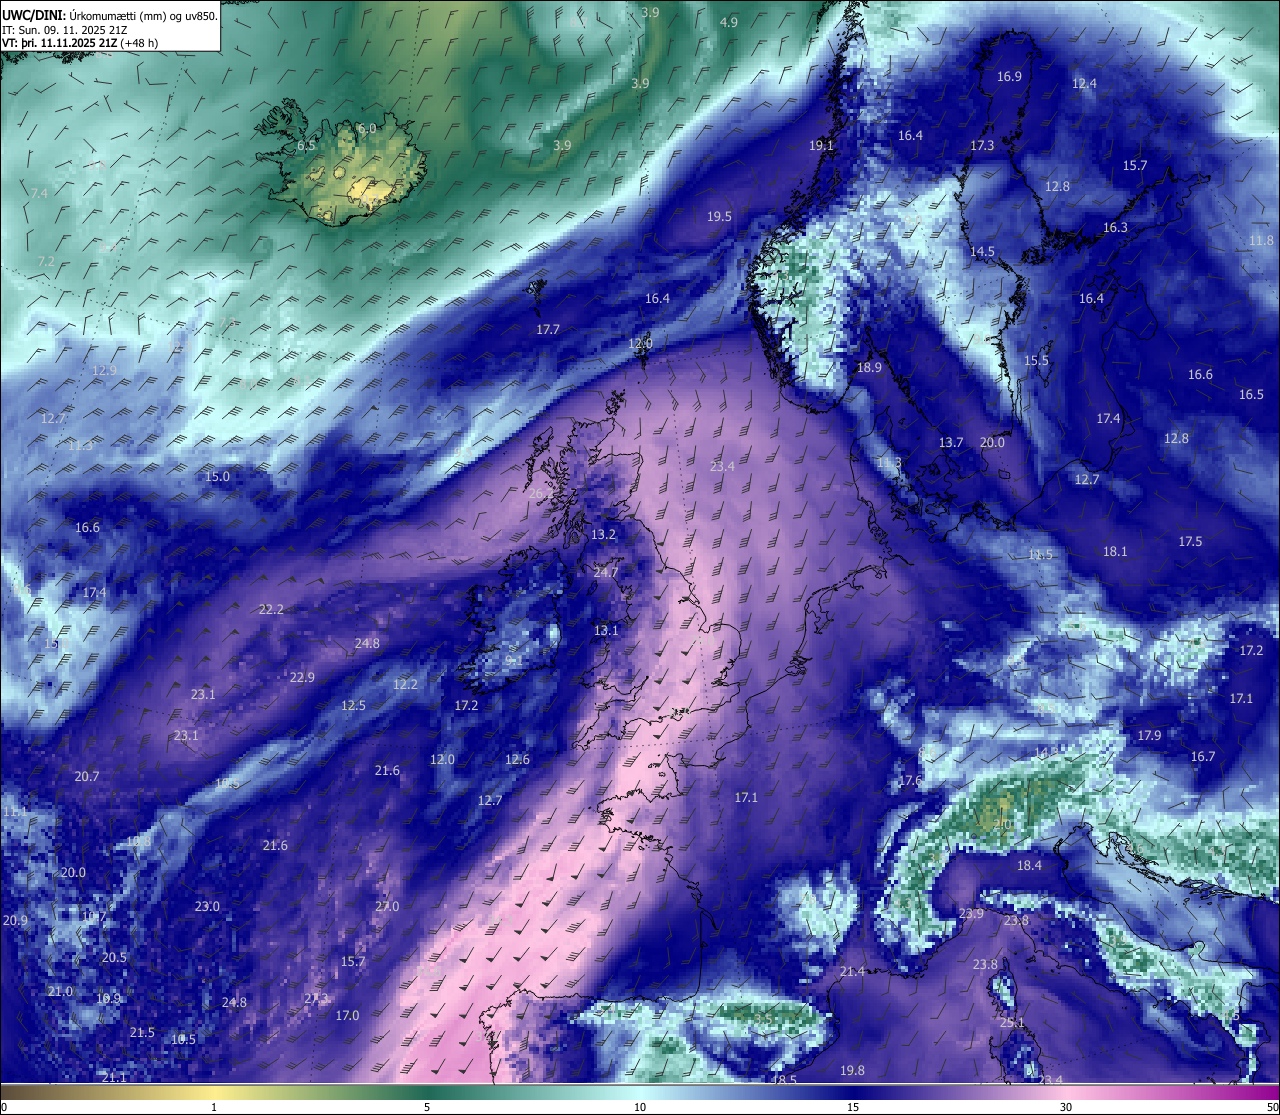Click the value "16.7" east of the Alps region
The image size is (1280, 1115).
click(1203, 757)
